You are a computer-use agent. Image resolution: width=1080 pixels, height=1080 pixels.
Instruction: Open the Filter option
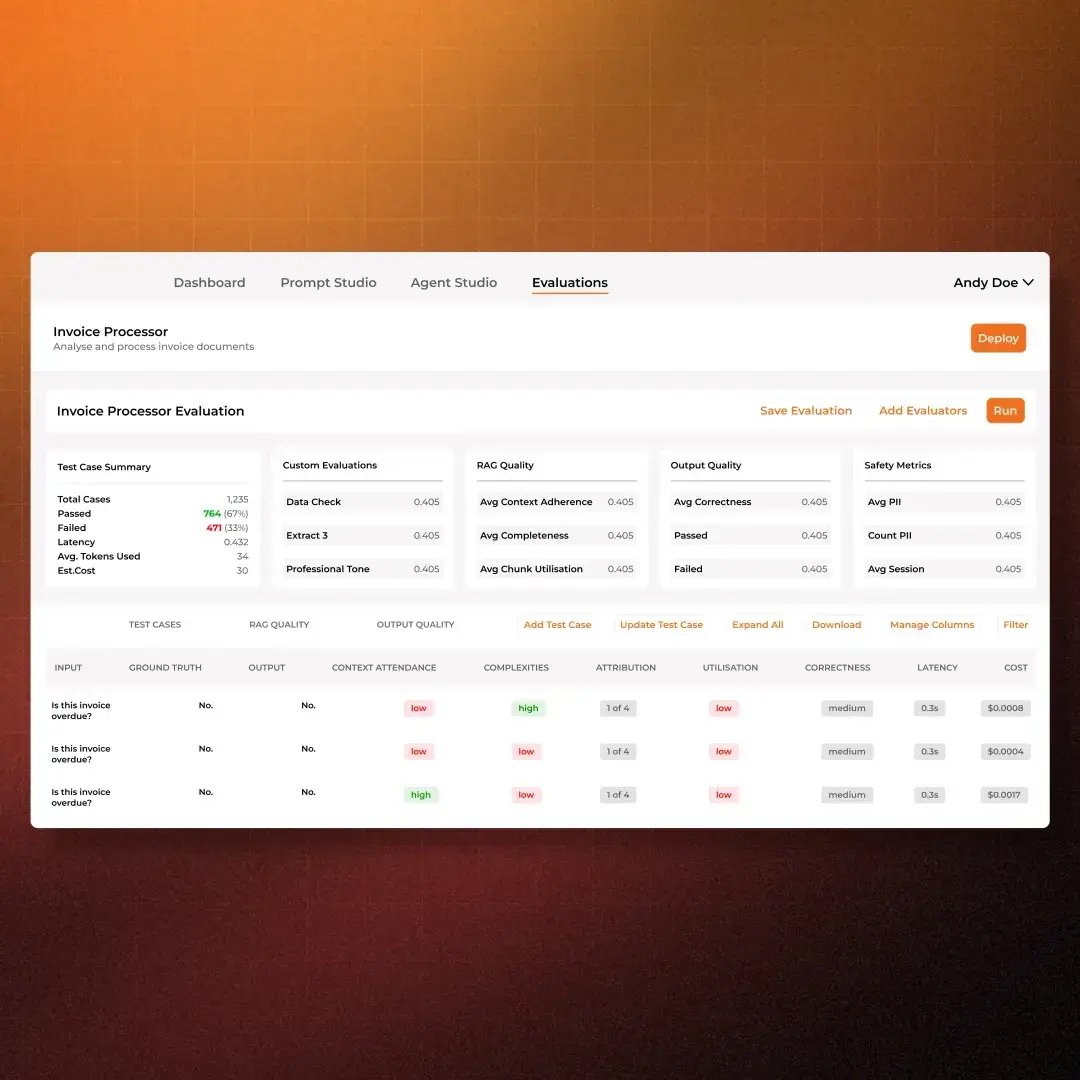click(1015, 625)
